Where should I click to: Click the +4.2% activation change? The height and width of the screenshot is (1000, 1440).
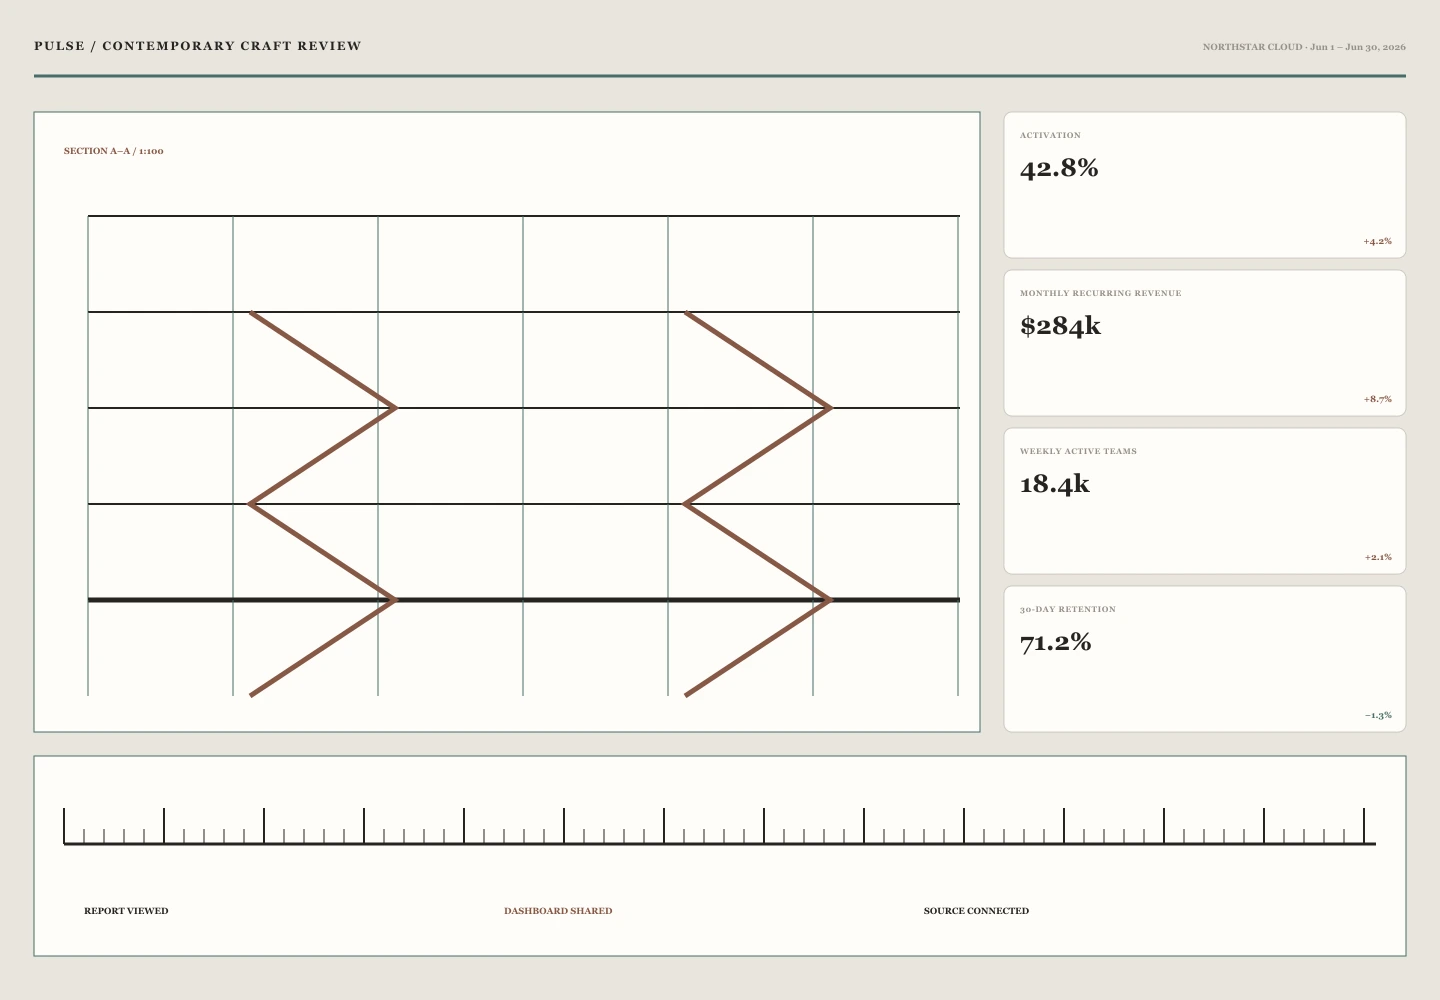pos(1377,241)
